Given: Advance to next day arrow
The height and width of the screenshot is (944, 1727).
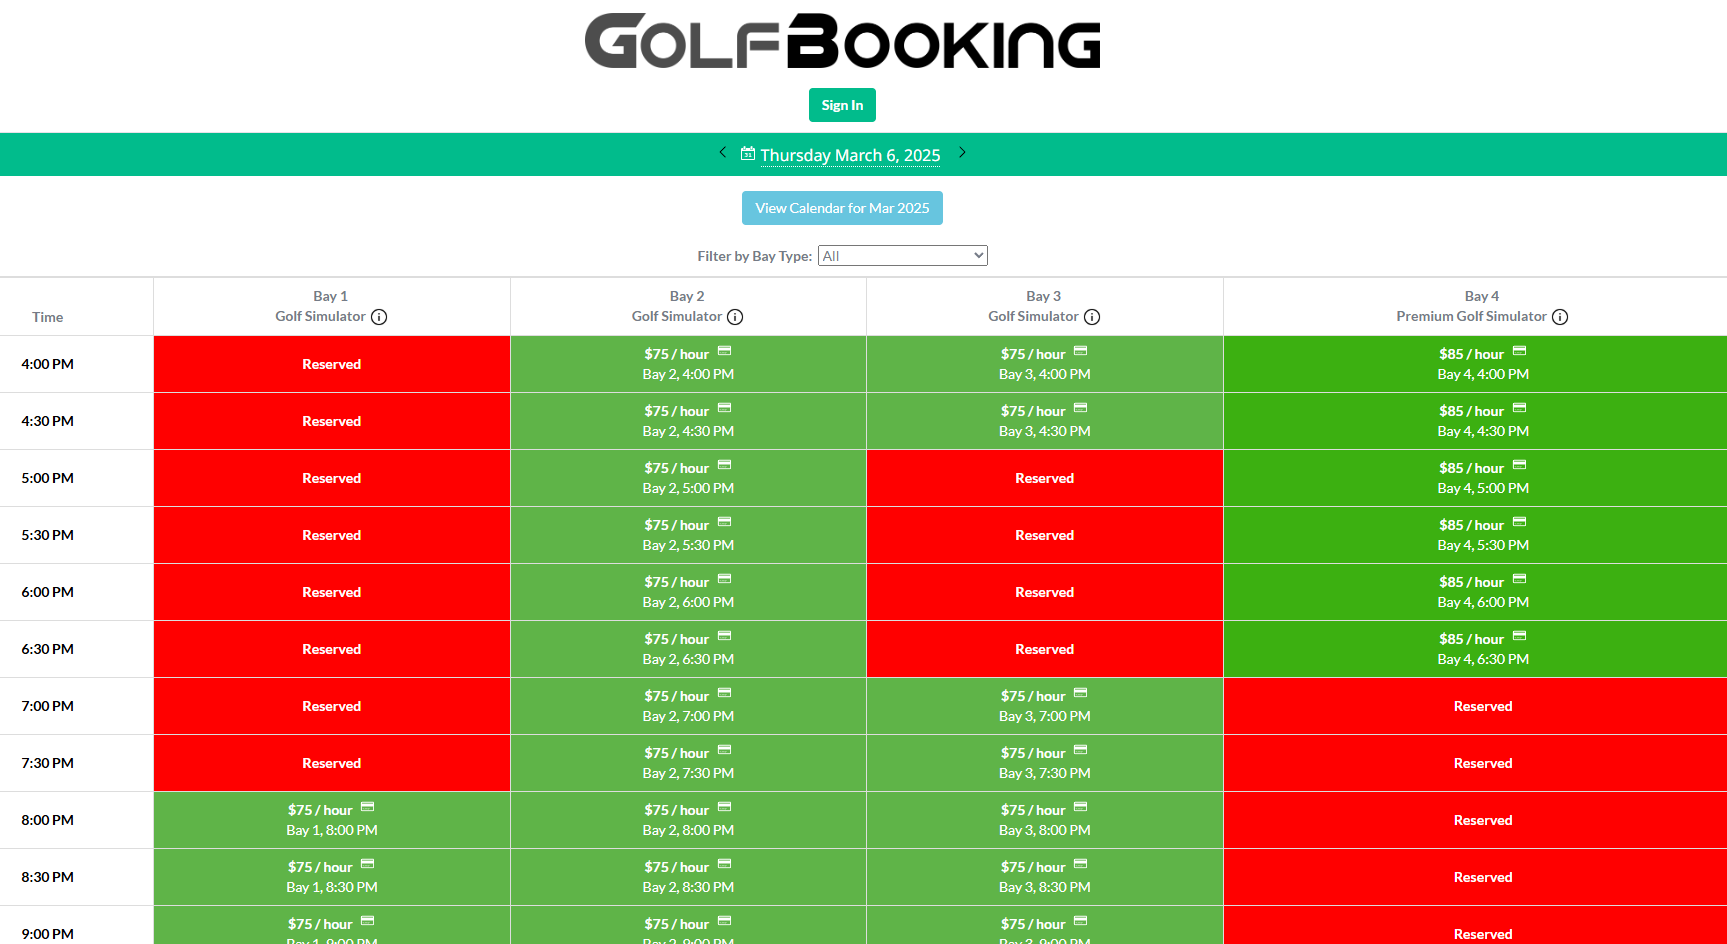Looking at the screenshot, I should tap(962, 153).
